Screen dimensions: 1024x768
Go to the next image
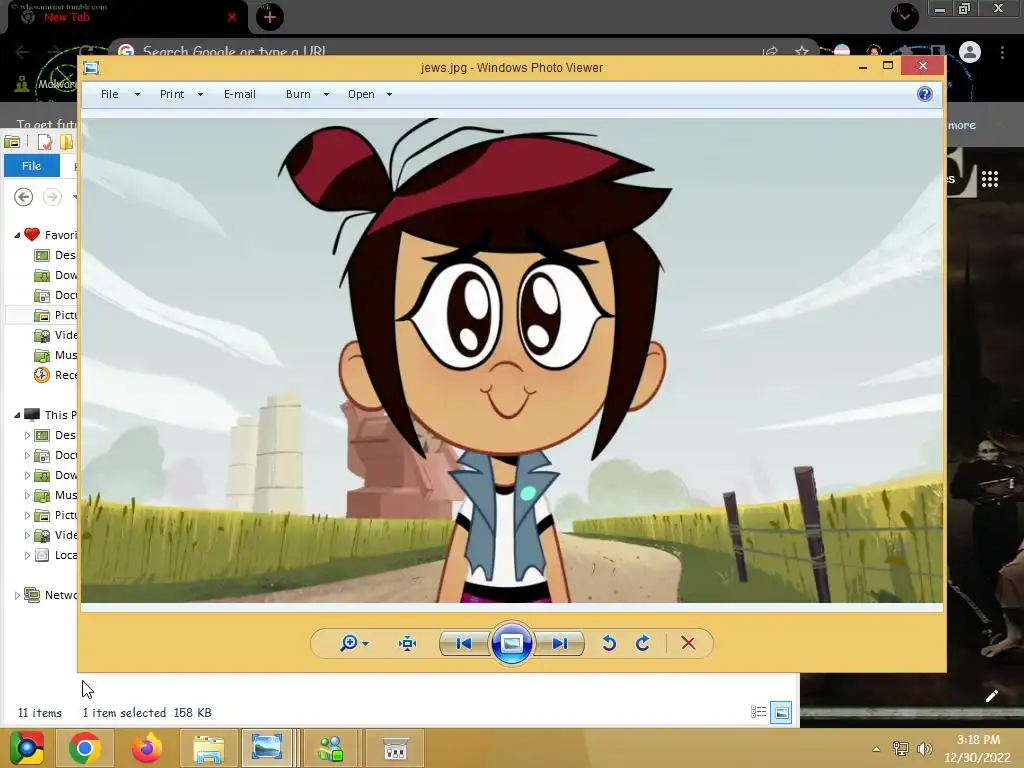(560, 643)
